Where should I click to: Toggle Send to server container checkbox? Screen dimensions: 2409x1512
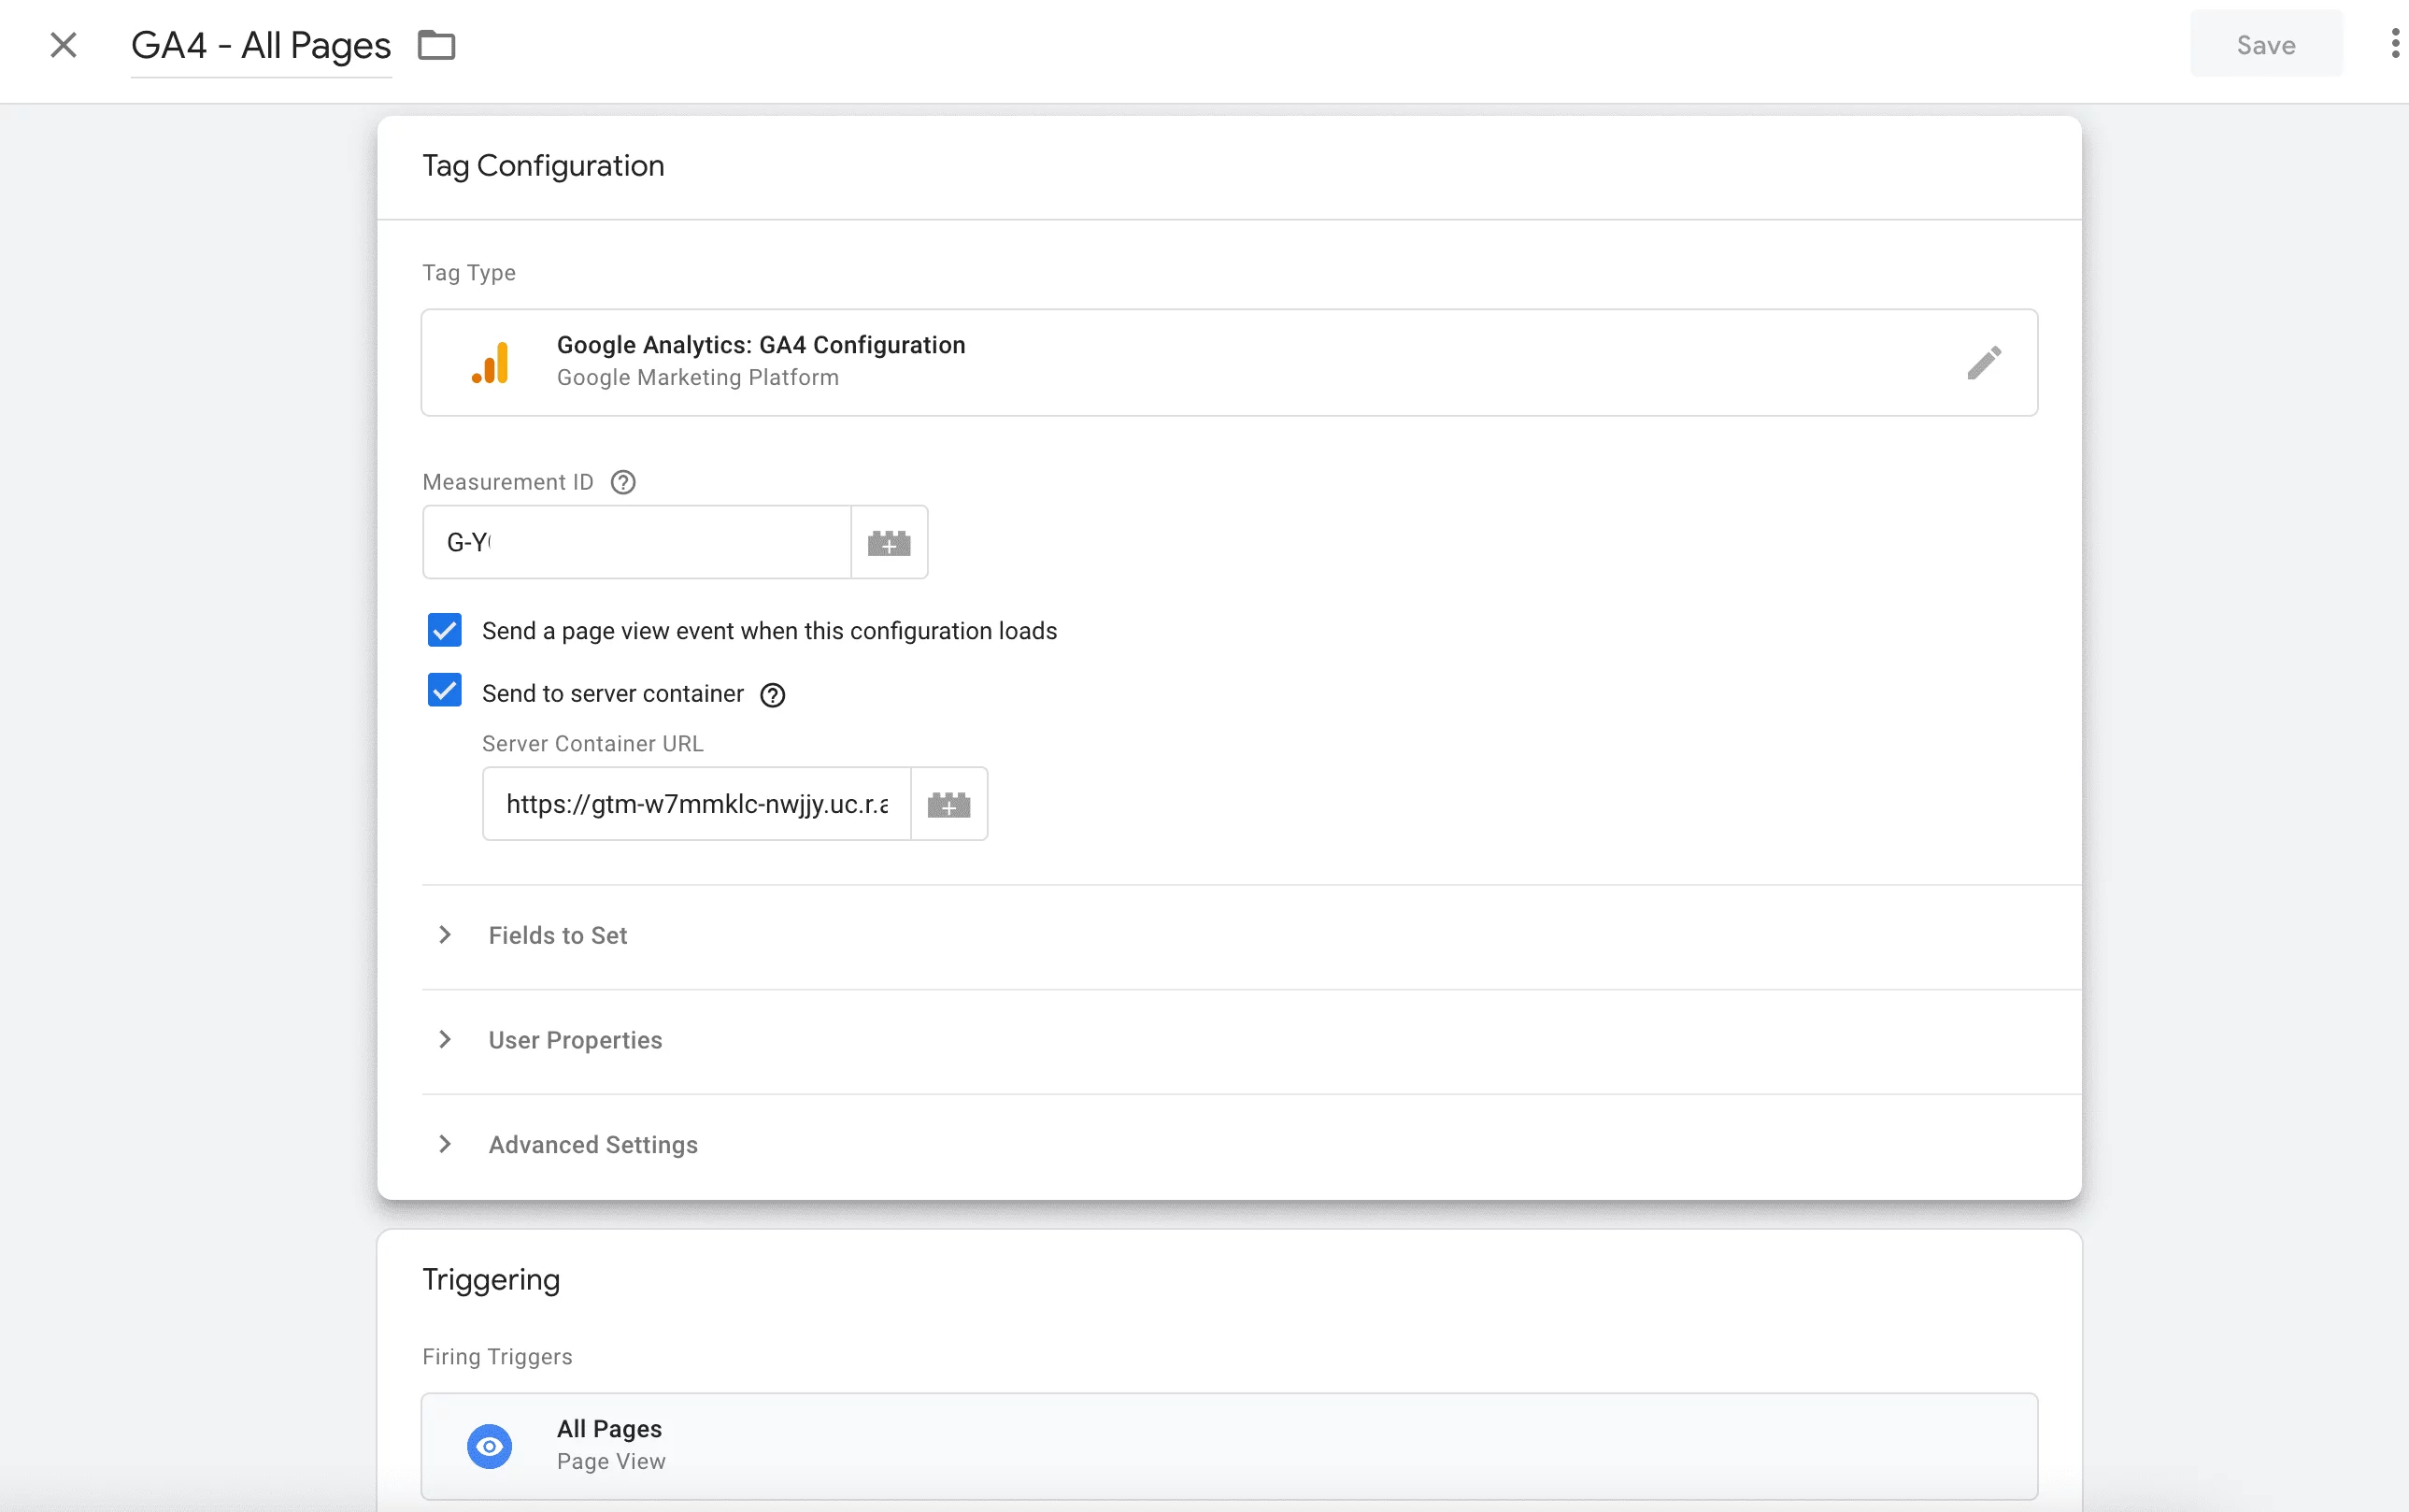click(445, 691)
